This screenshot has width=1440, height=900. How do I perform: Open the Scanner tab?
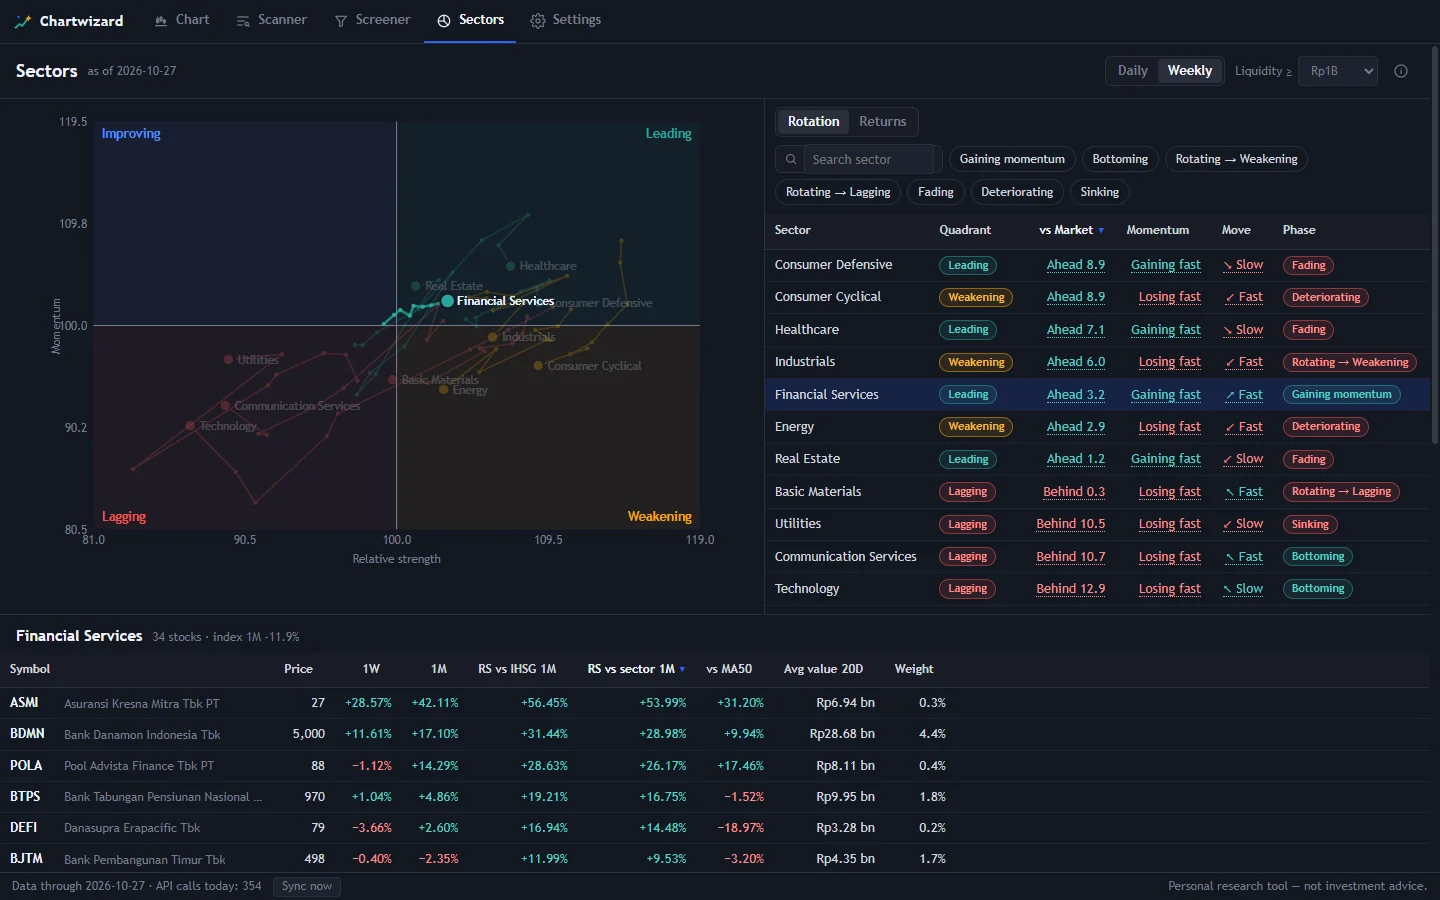click(271, 20)
